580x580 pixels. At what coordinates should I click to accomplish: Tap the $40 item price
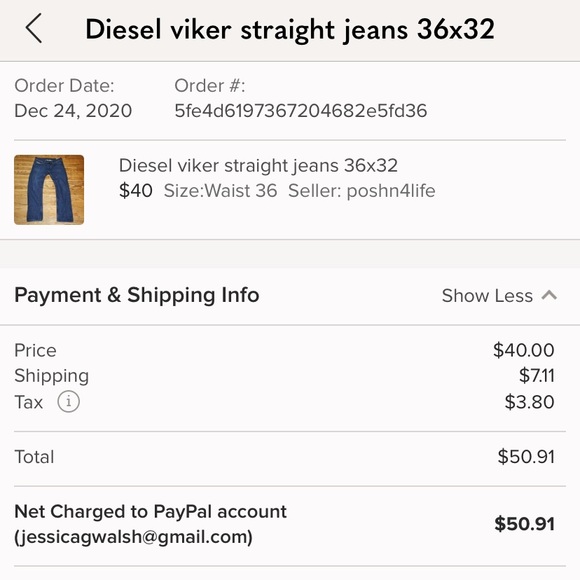click(x=135, y=191)
